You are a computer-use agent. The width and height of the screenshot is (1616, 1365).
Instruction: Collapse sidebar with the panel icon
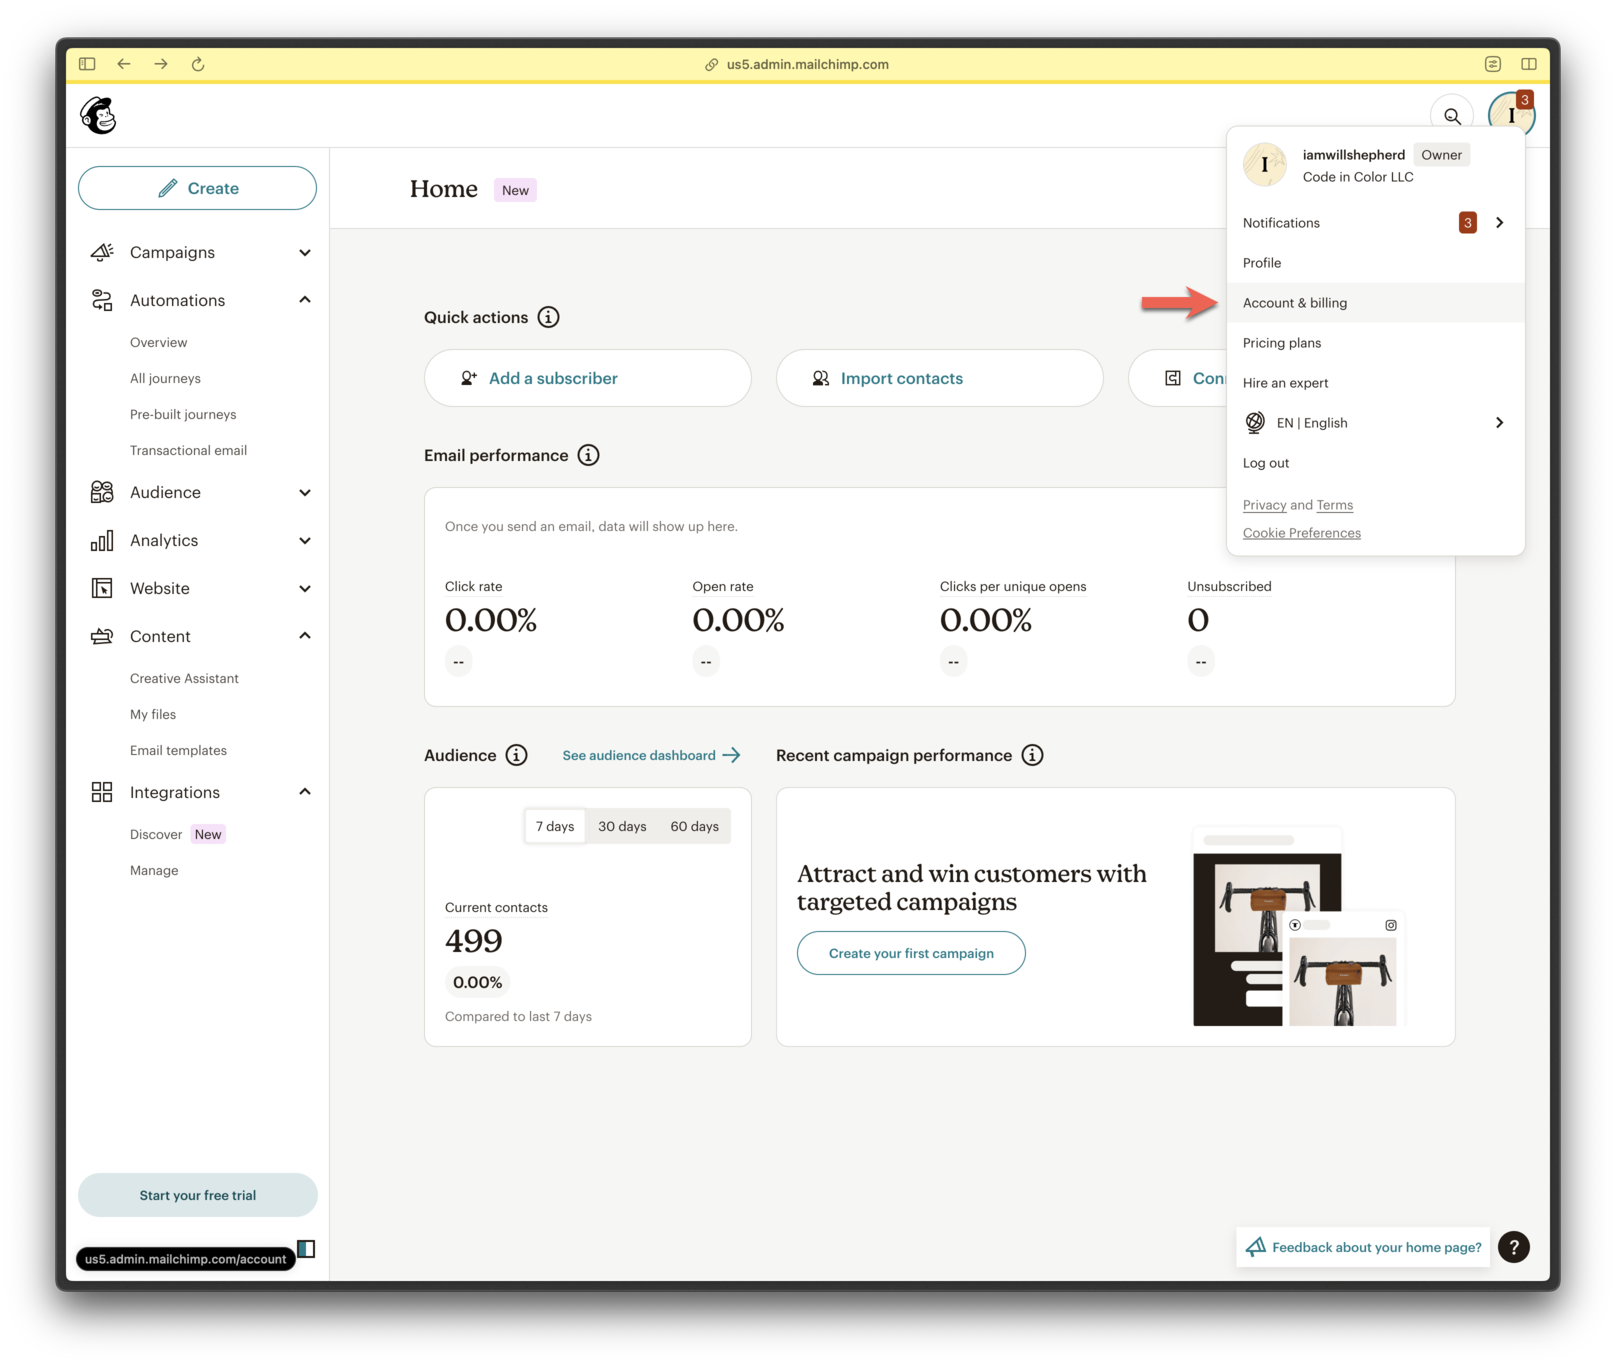(306, 1249)
